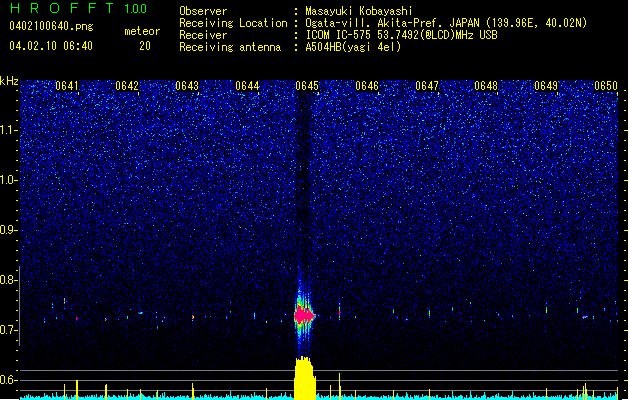Click the Receiving Location label
This screenshot has width=629, height=400.
(233, 23)
